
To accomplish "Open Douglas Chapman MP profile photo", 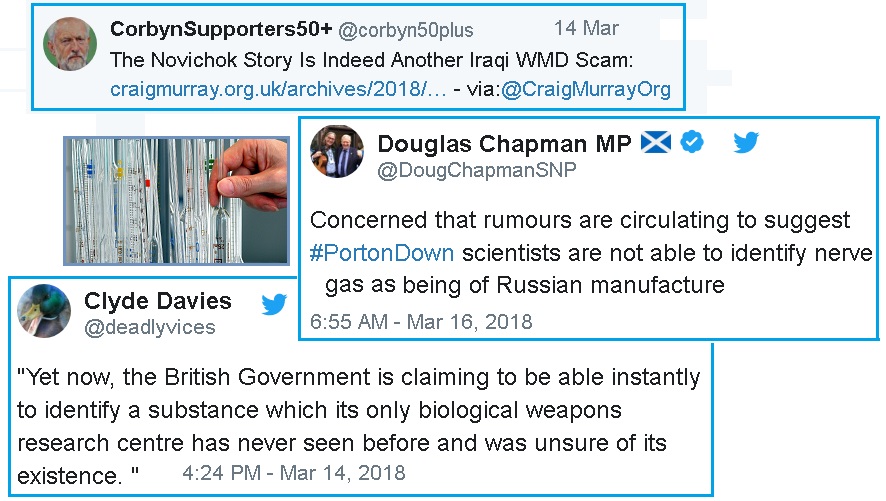I will pyautogui.click(x=337, y=151).
